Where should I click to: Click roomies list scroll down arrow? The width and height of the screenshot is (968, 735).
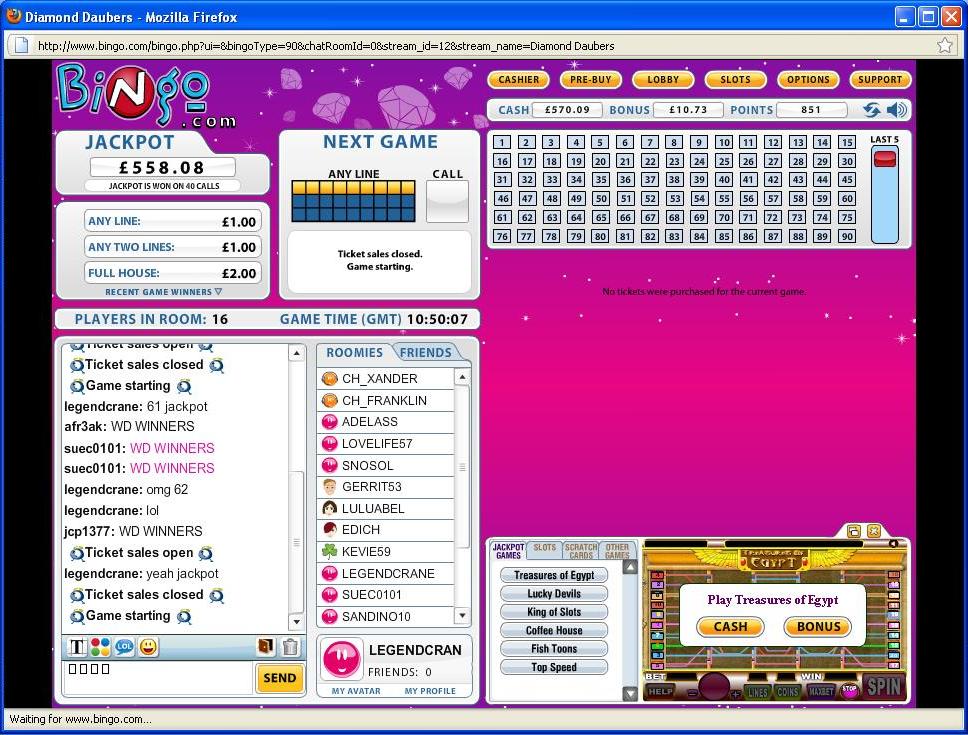(x=461, y=616)
